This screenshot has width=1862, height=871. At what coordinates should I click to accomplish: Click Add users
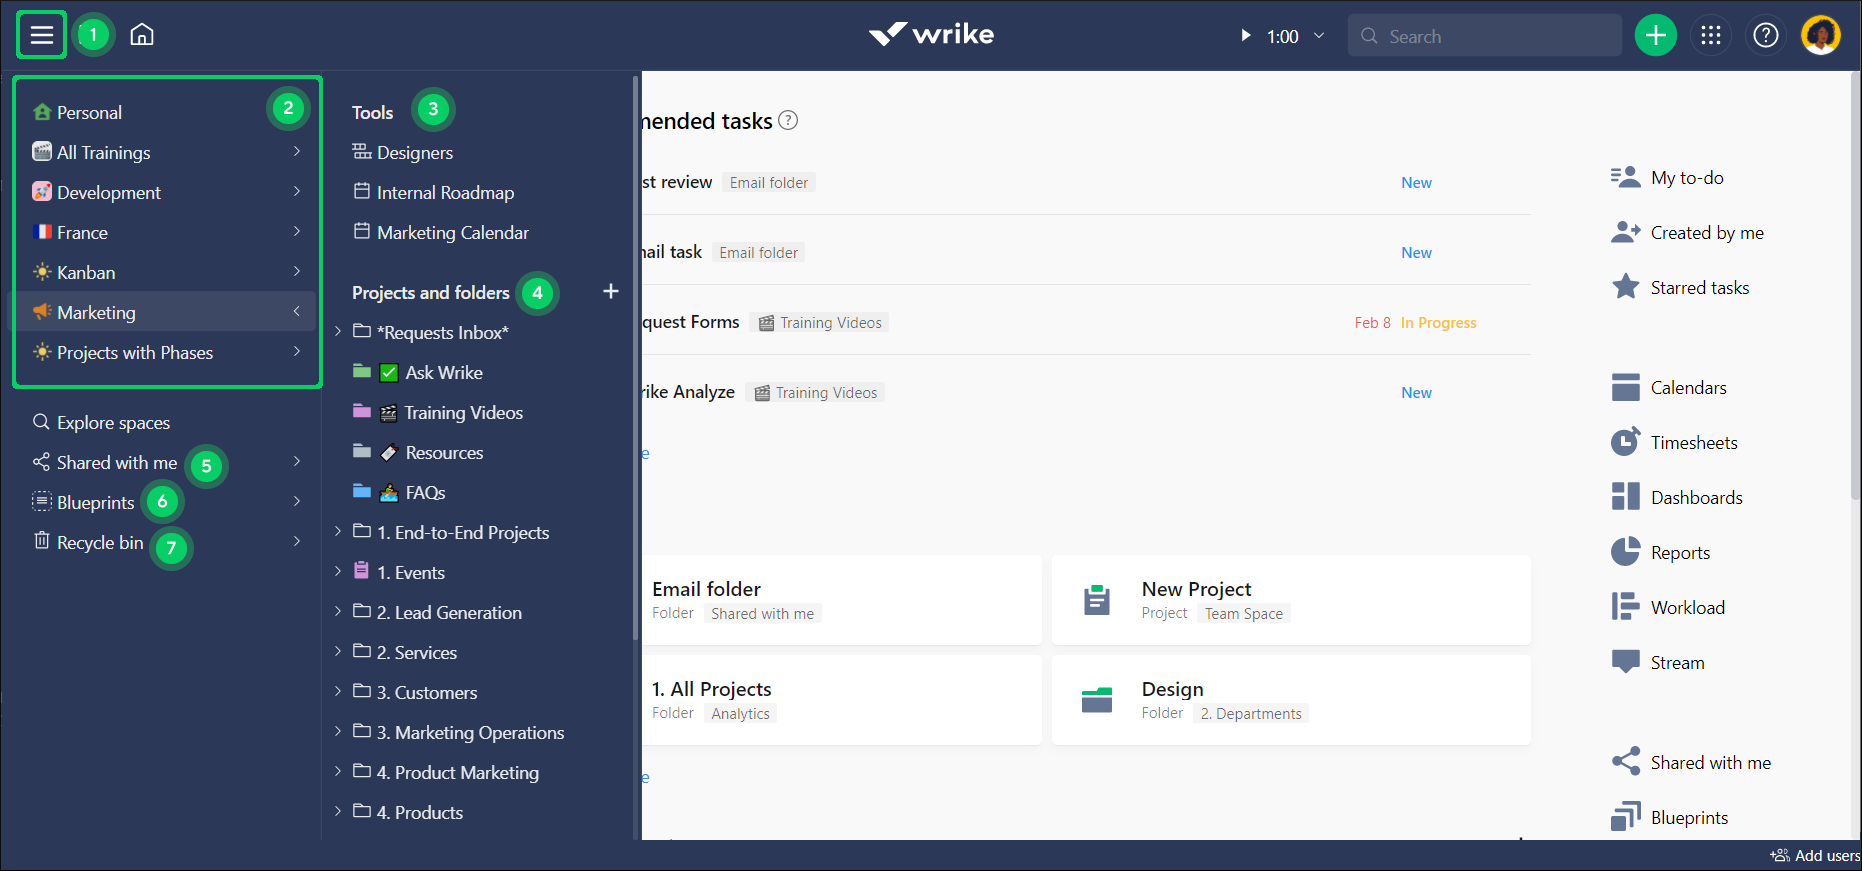pos(1815,855)
